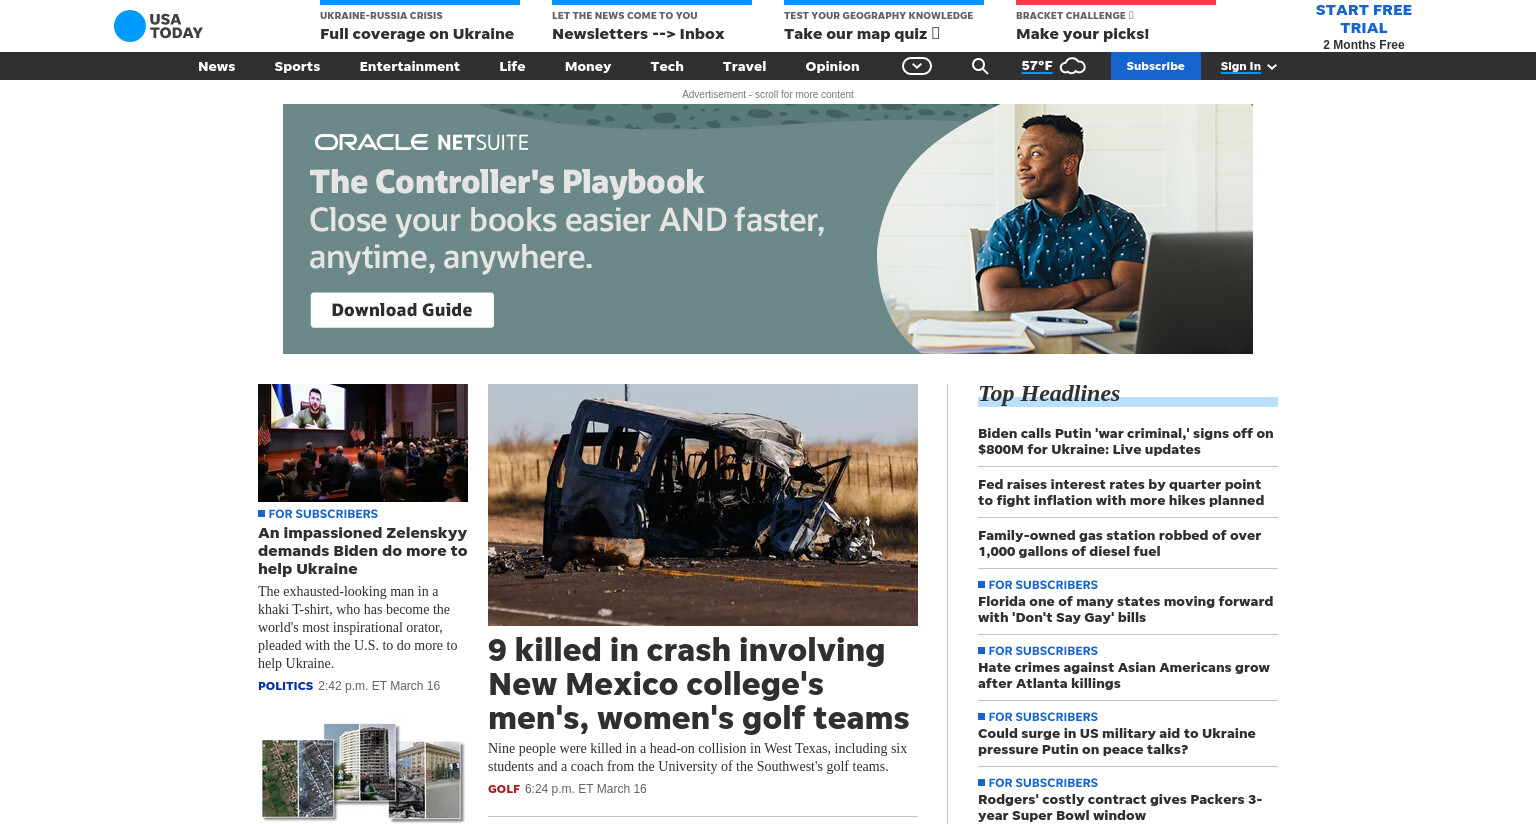Open the Sports menu
The height and width of the screenshot is (824, 1536).
pyautogui.click(x=297, y=66)
